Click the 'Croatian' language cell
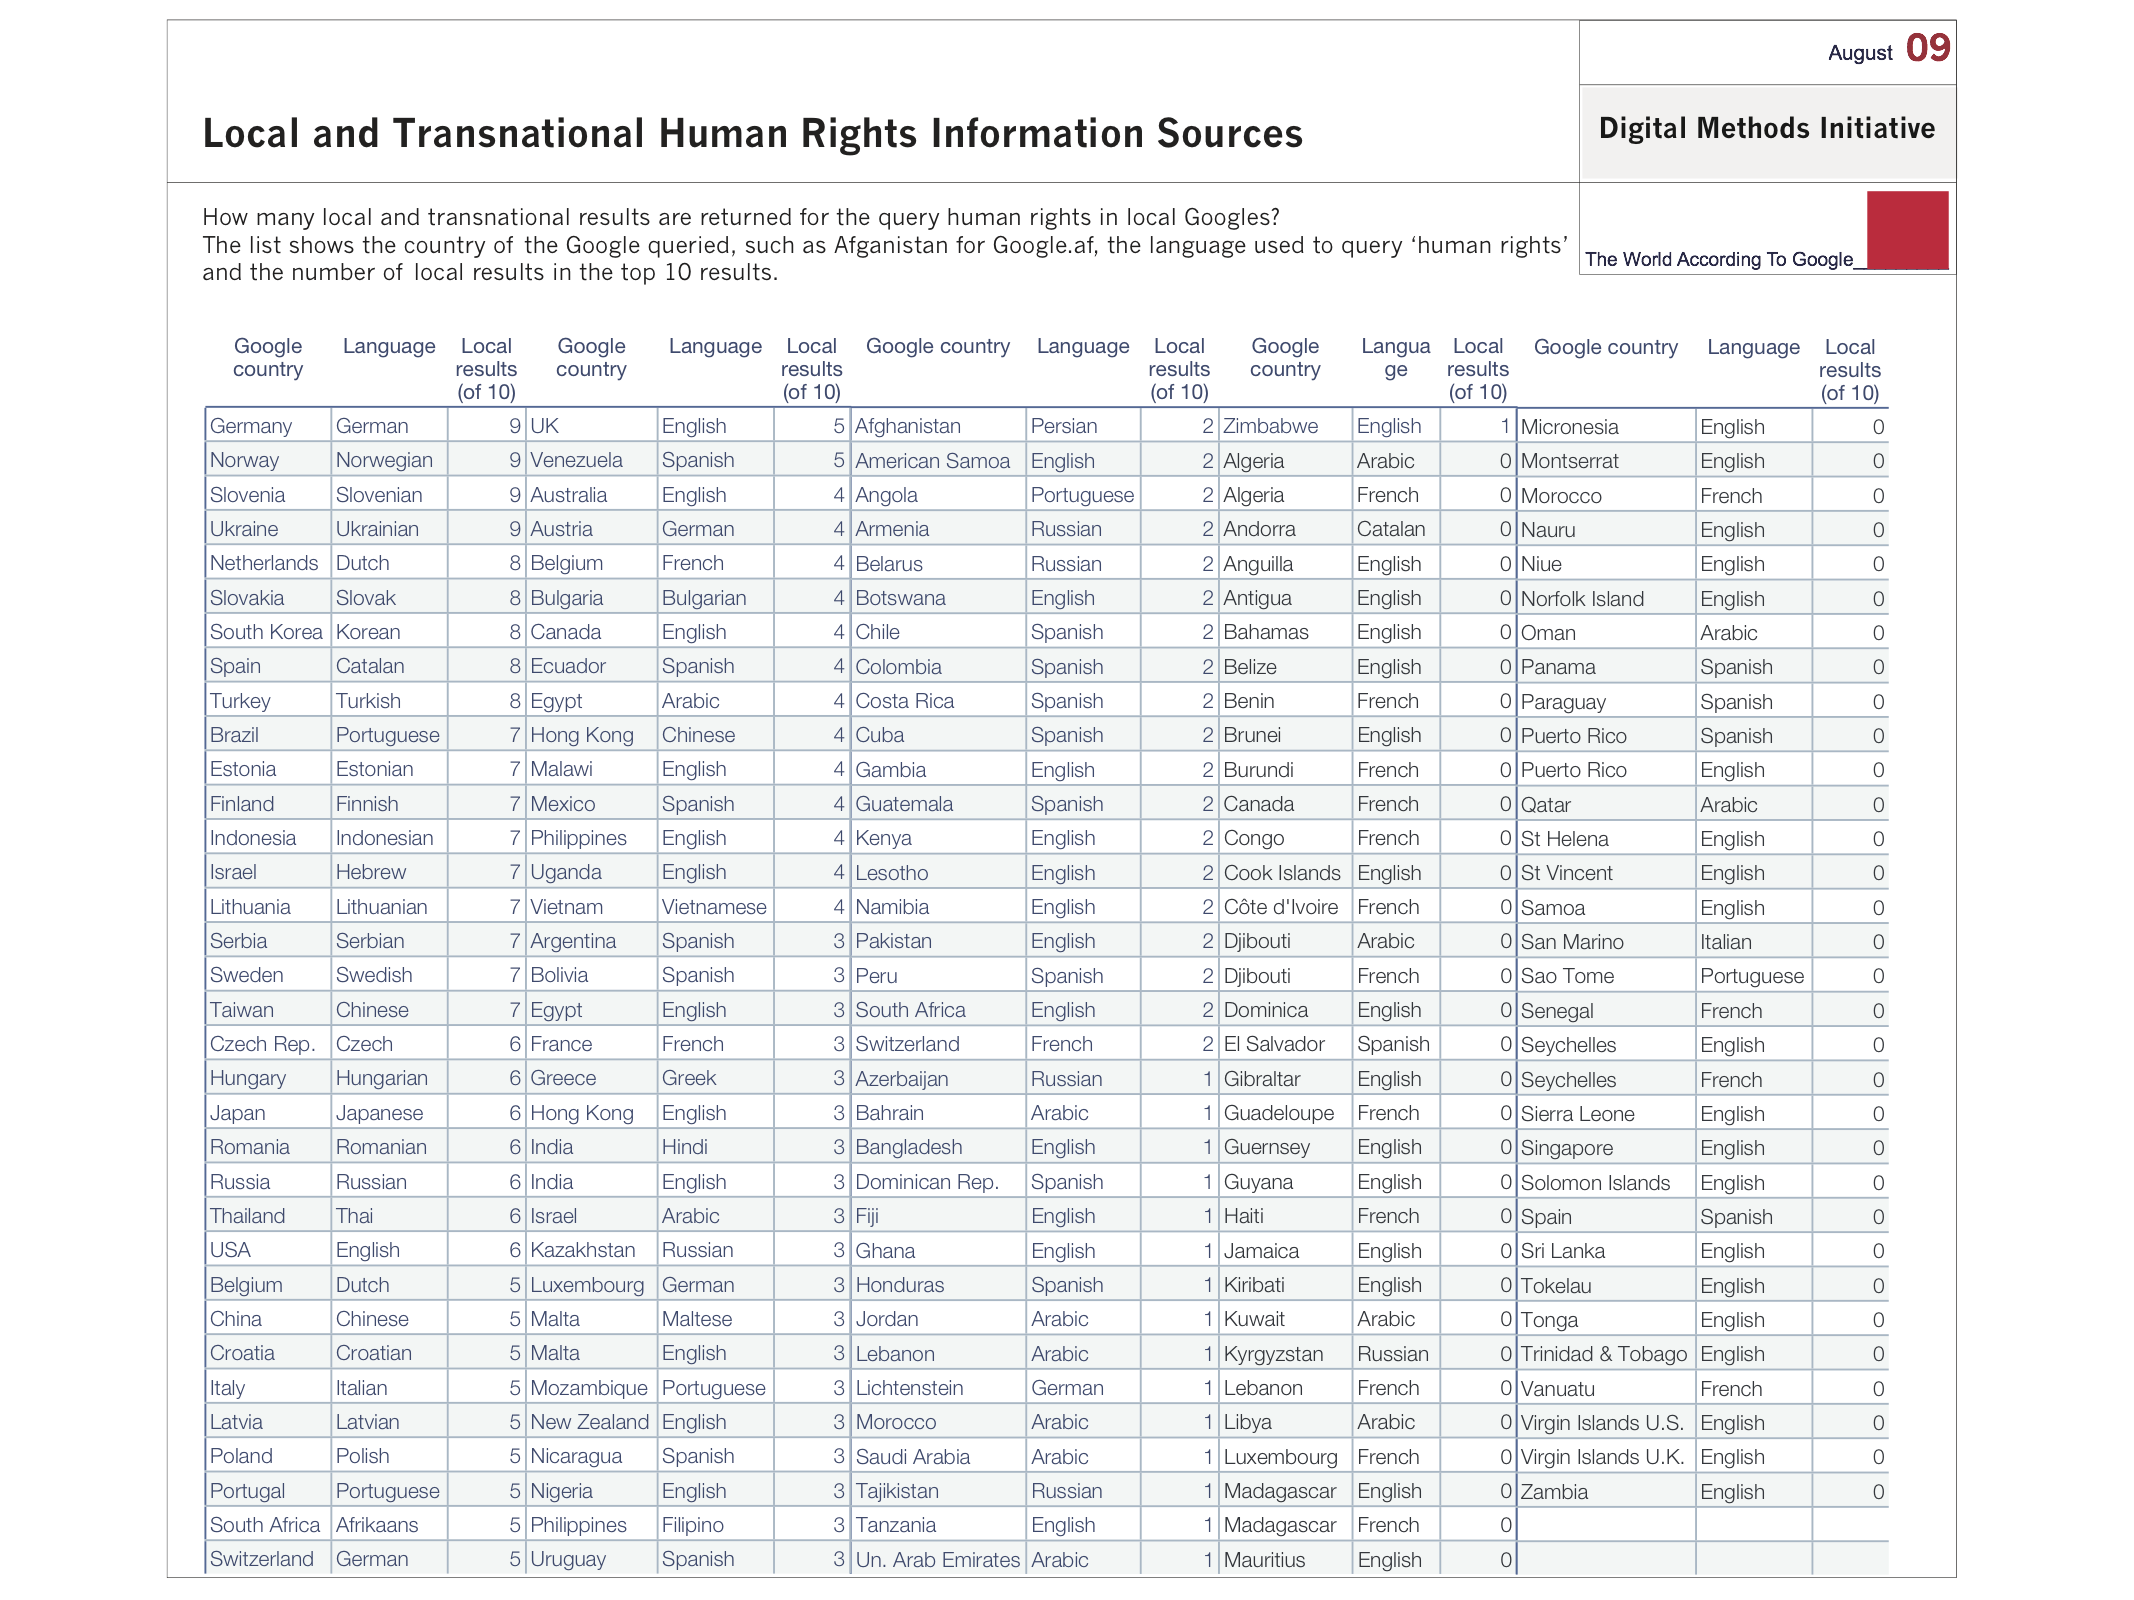 coord(389,1353)
